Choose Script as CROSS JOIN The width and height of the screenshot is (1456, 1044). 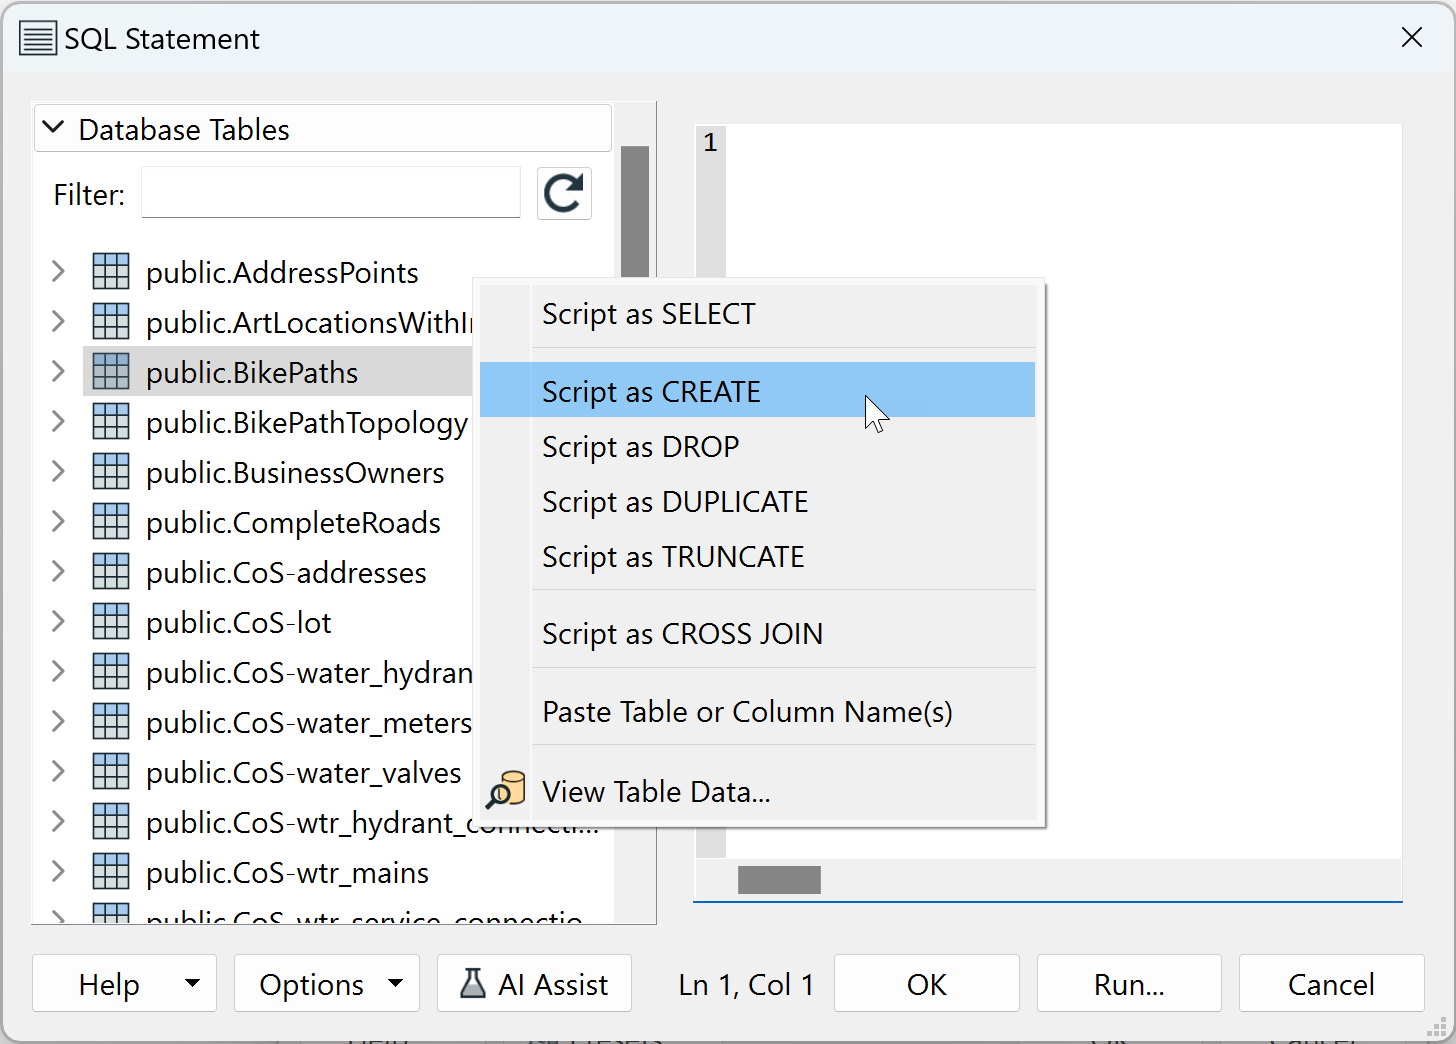[x=682, y=634]
